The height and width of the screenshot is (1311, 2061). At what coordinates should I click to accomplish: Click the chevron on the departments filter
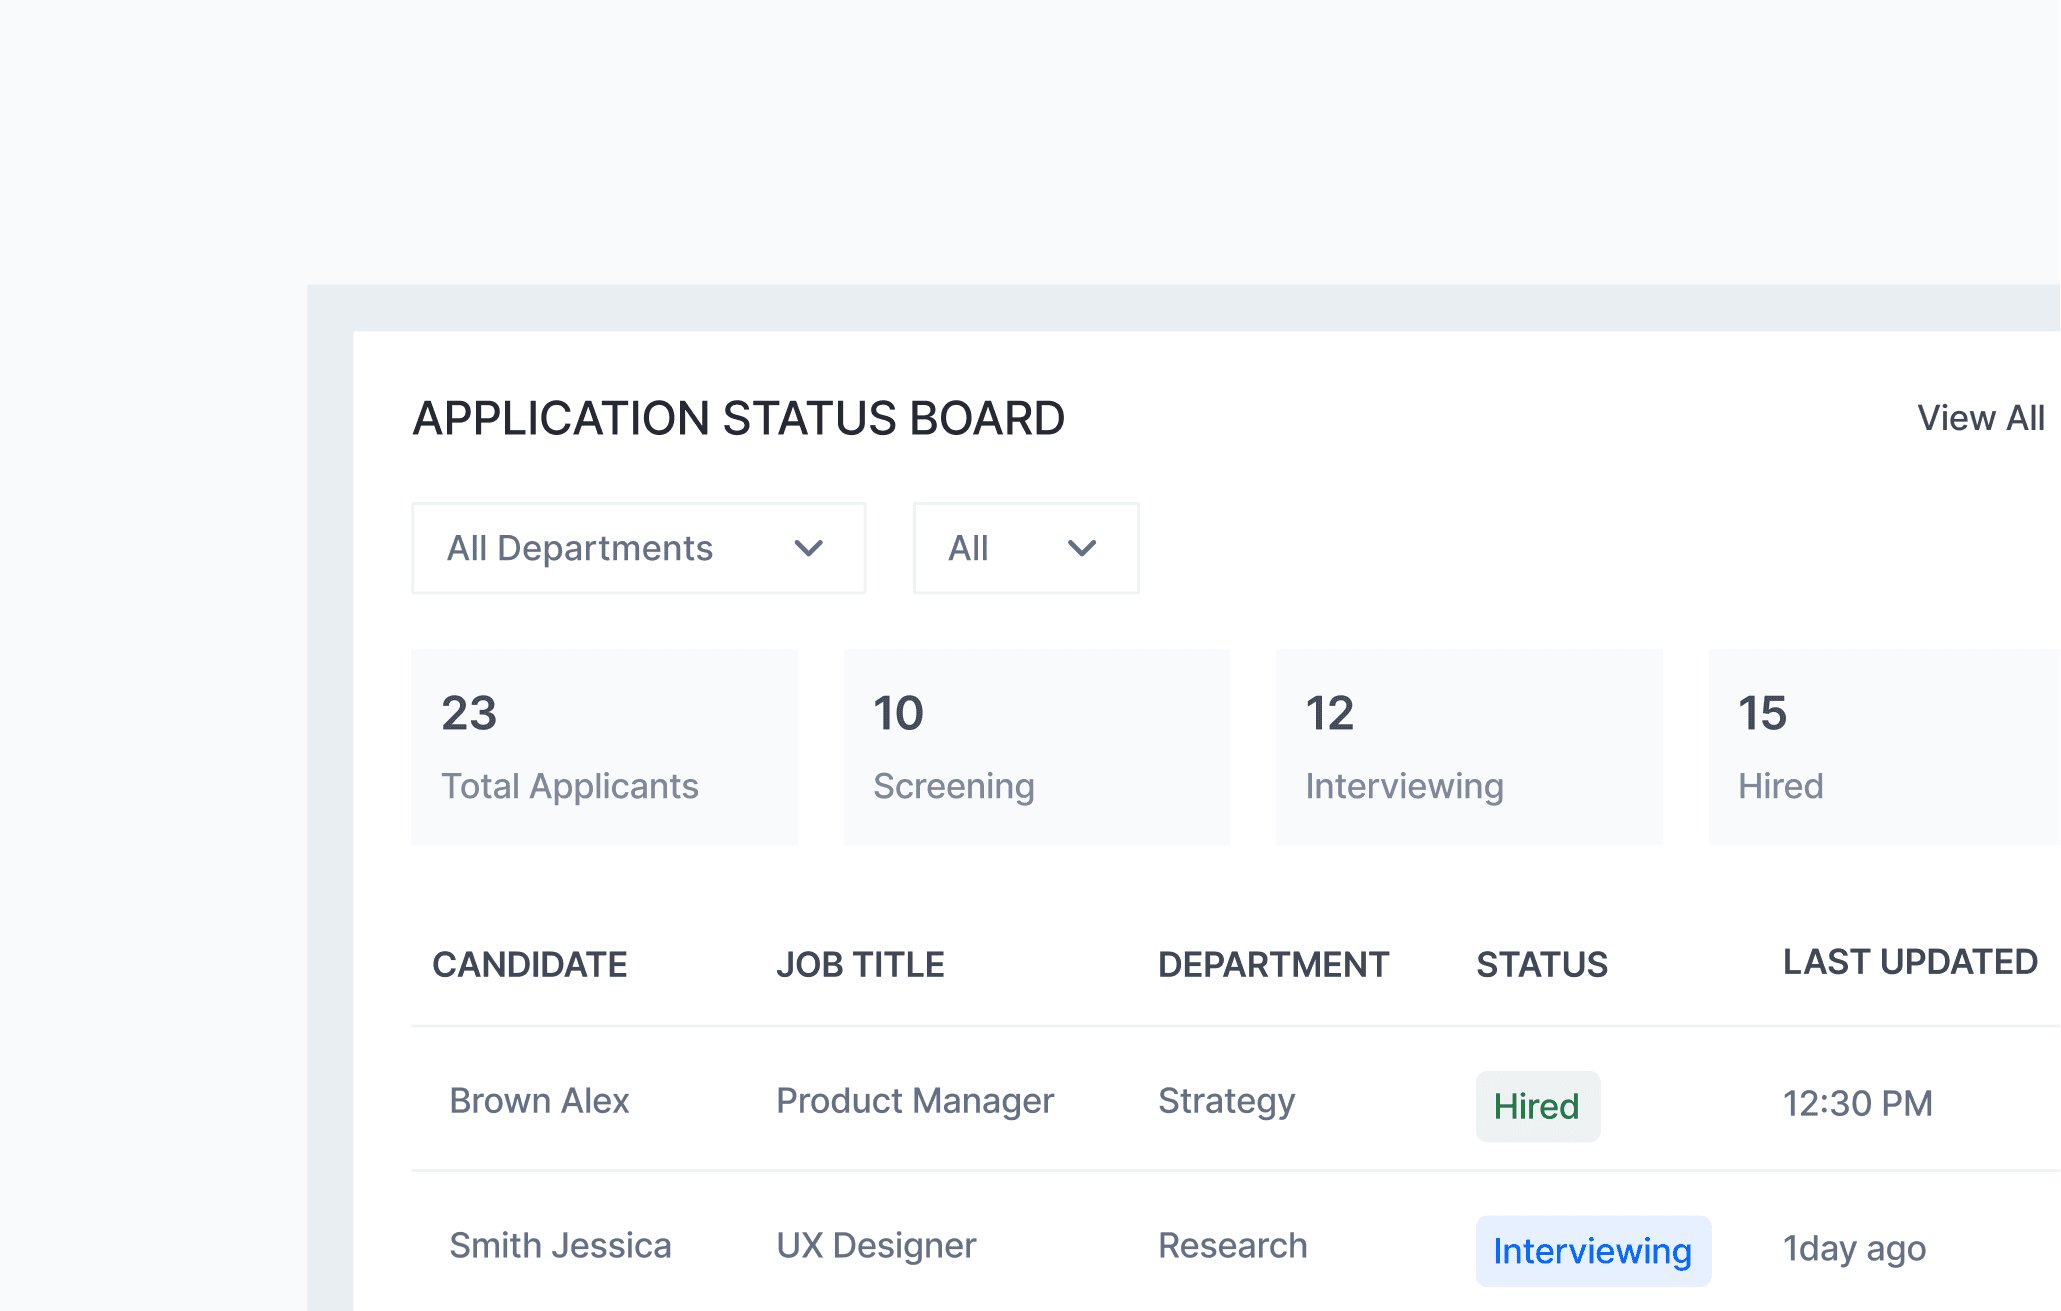tap(810, 548)
